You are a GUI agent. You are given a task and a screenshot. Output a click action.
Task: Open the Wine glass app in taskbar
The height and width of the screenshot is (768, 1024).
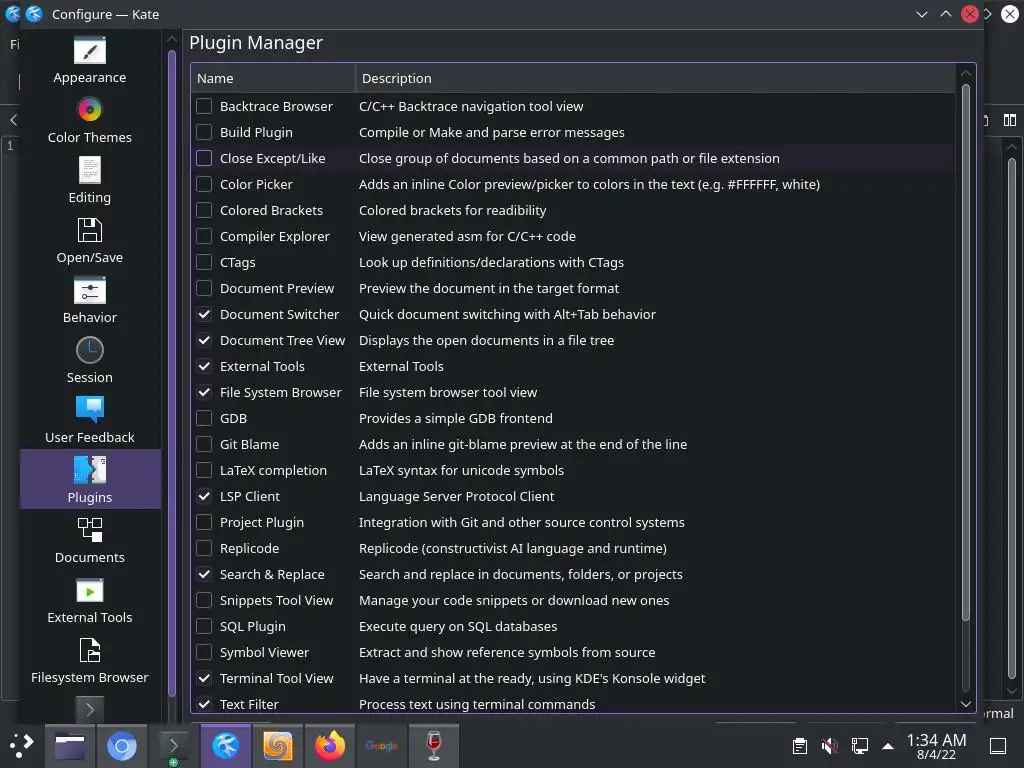tap(434, 746)
